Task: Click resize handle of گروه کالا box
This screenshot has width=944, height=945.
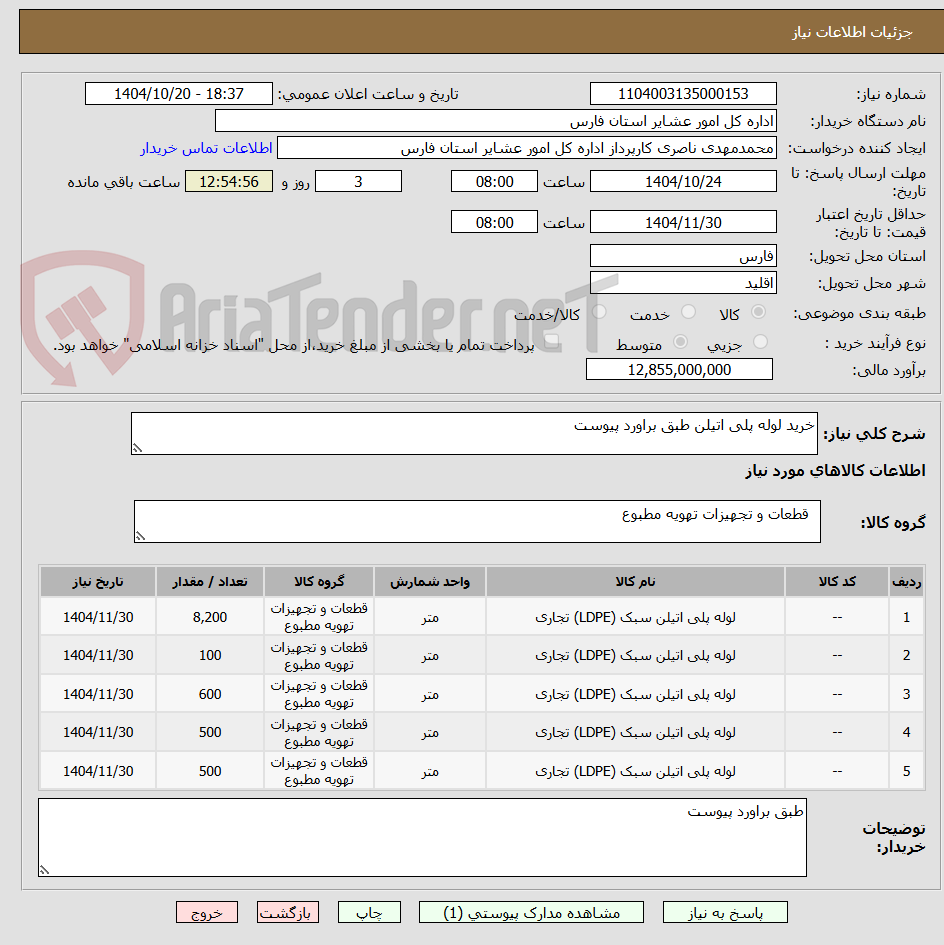Action: pos(140,536)
